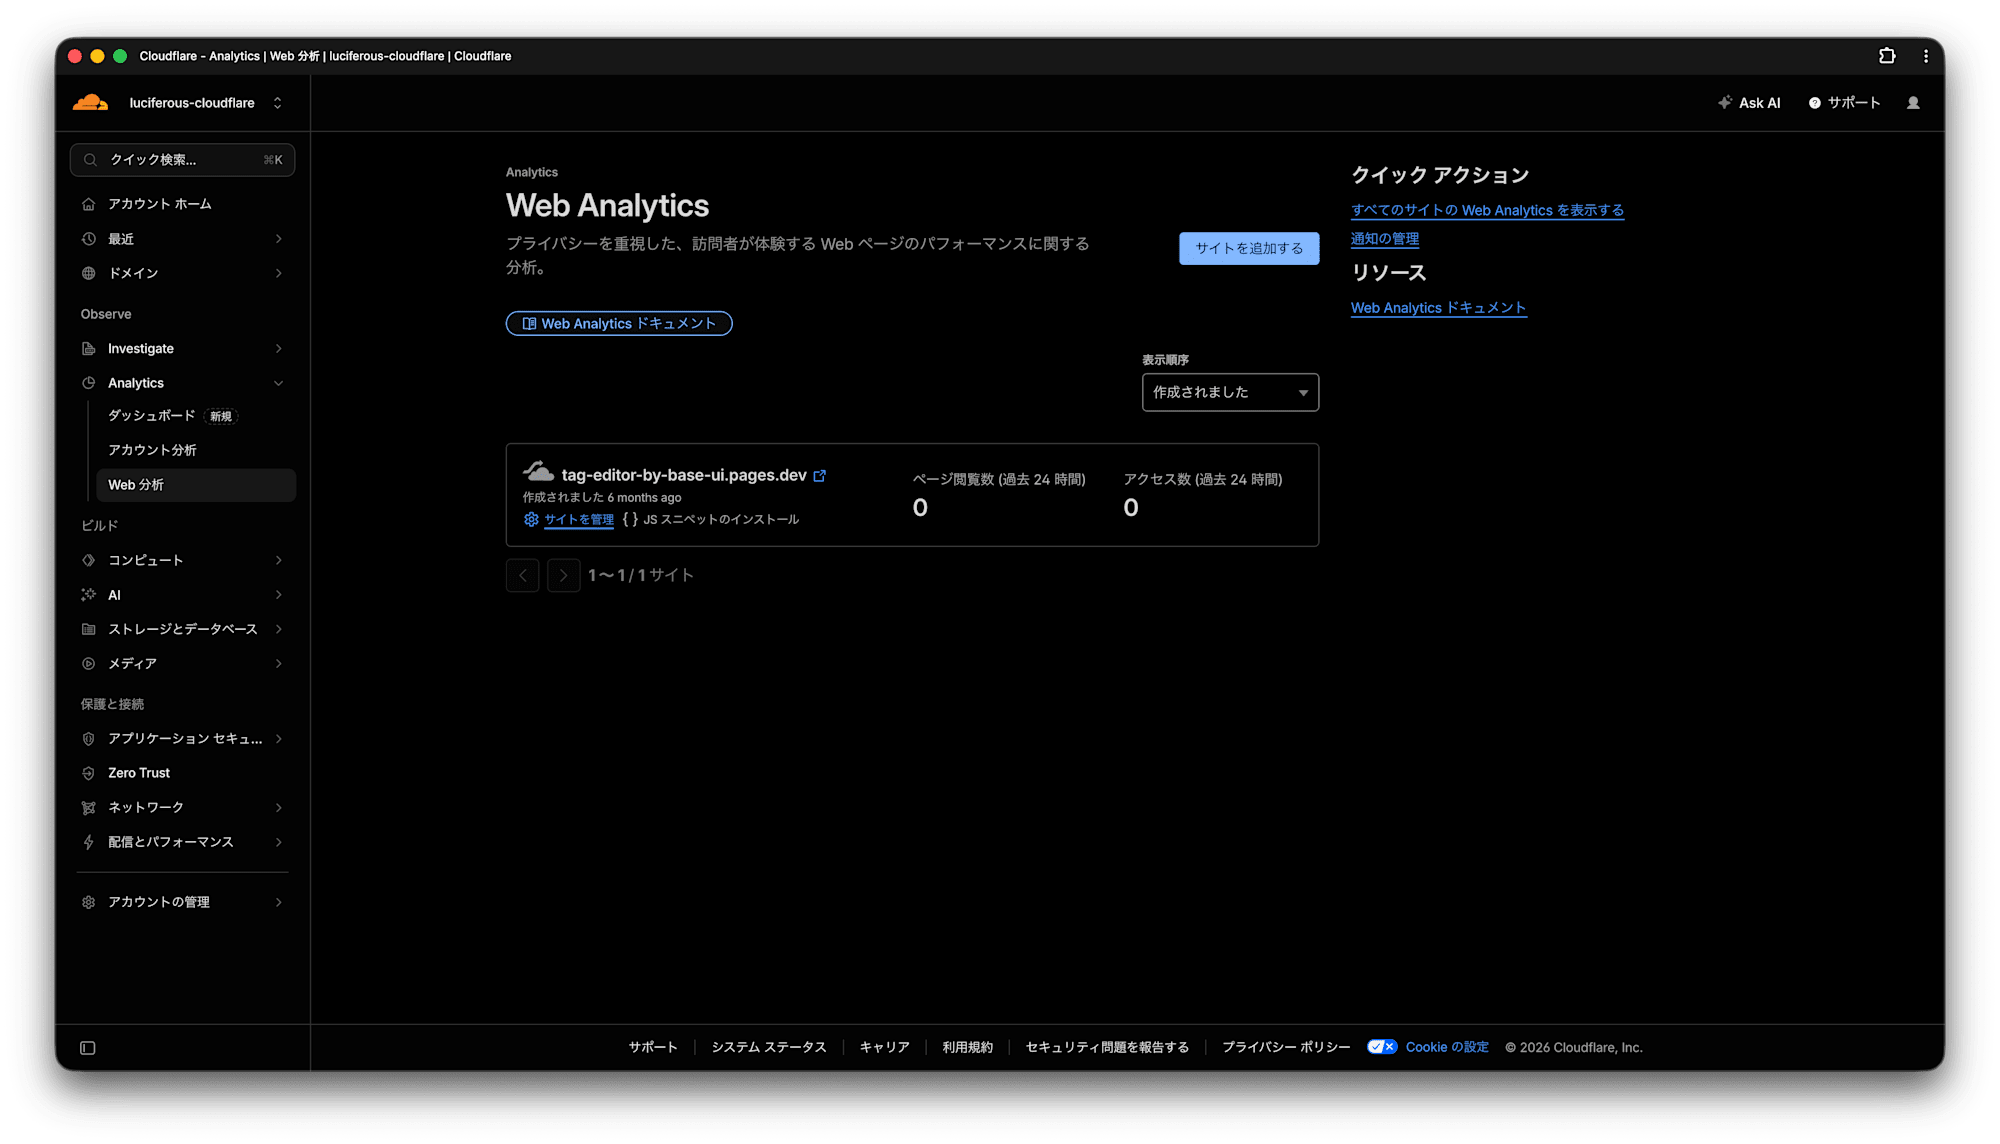
Task: Open the browser three-dot menu
Action: 1926,56
